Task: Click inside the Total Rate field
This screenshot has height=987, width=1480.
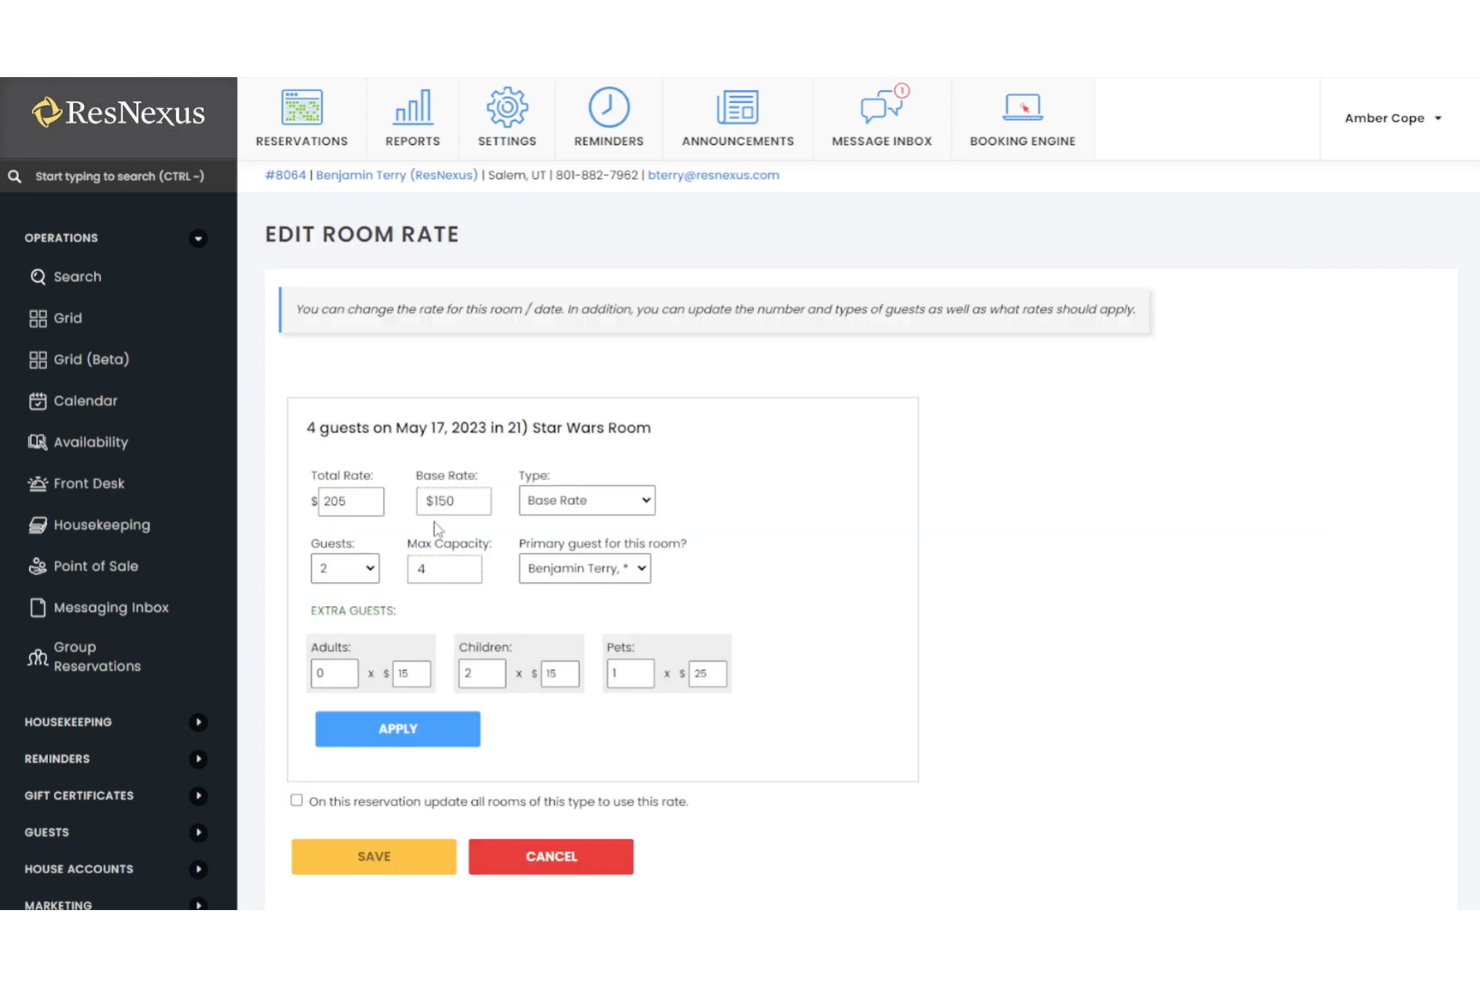Action: [x=350, y=501]
